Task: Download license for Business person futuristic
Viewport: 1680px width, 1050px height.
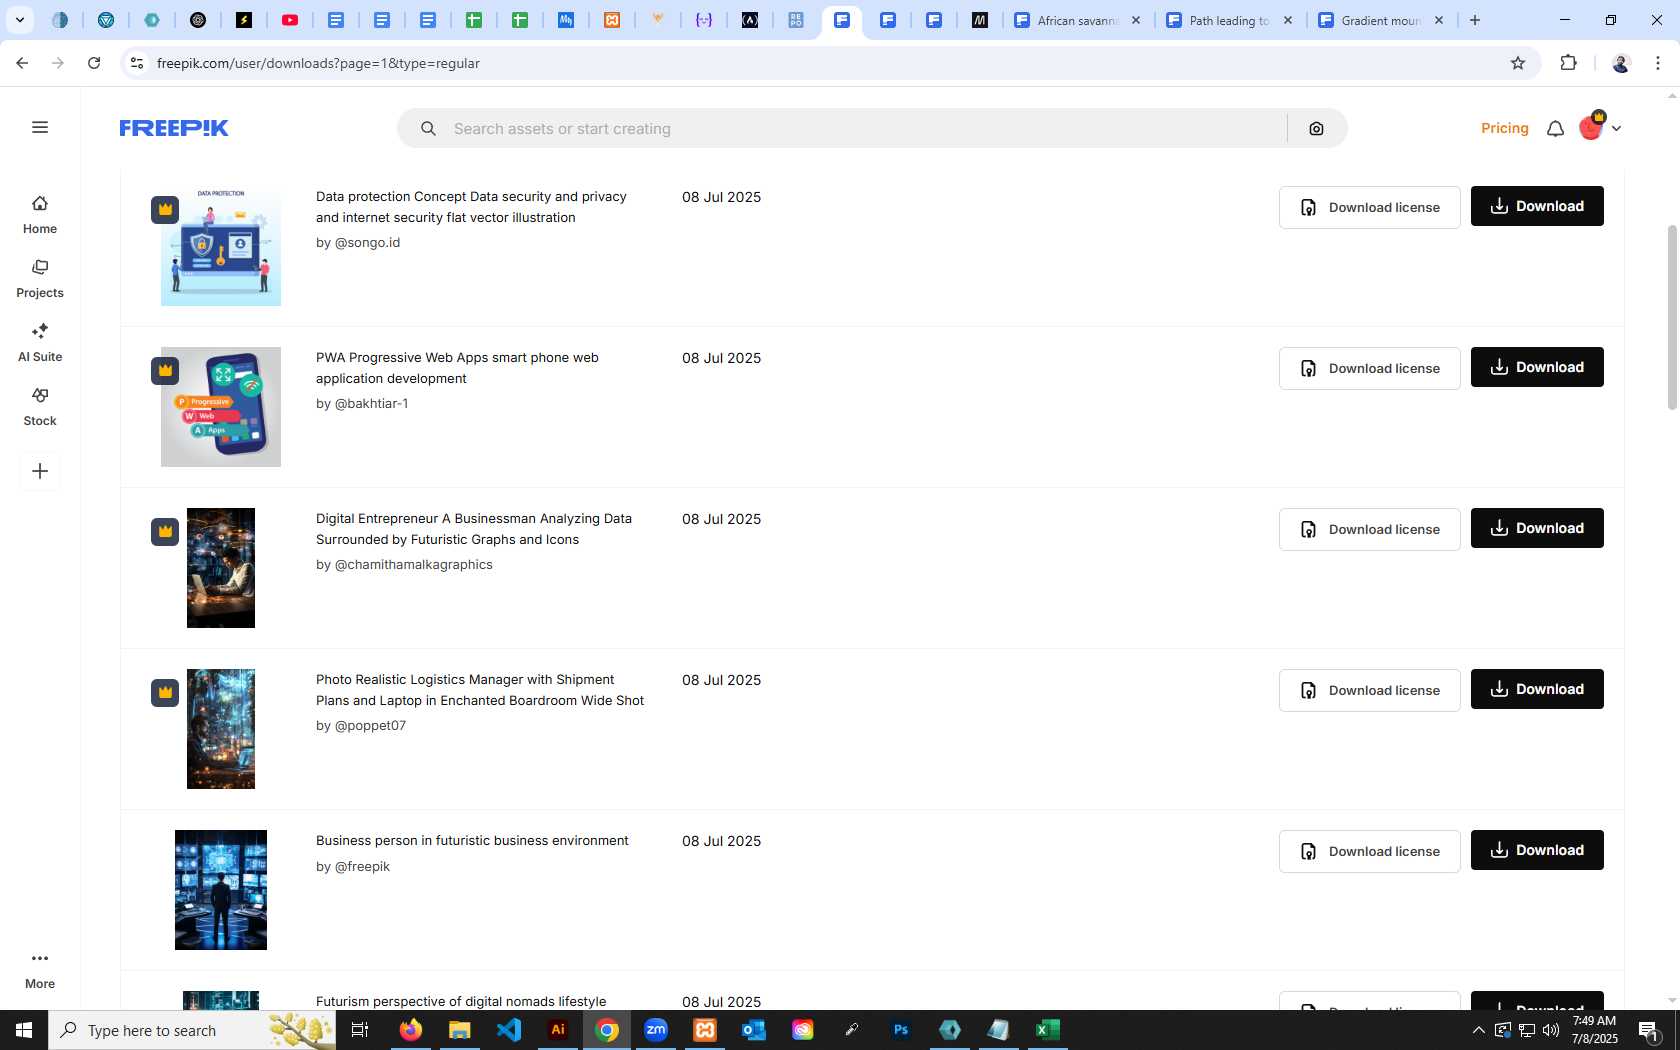Action: click(x=1369, y=851)
